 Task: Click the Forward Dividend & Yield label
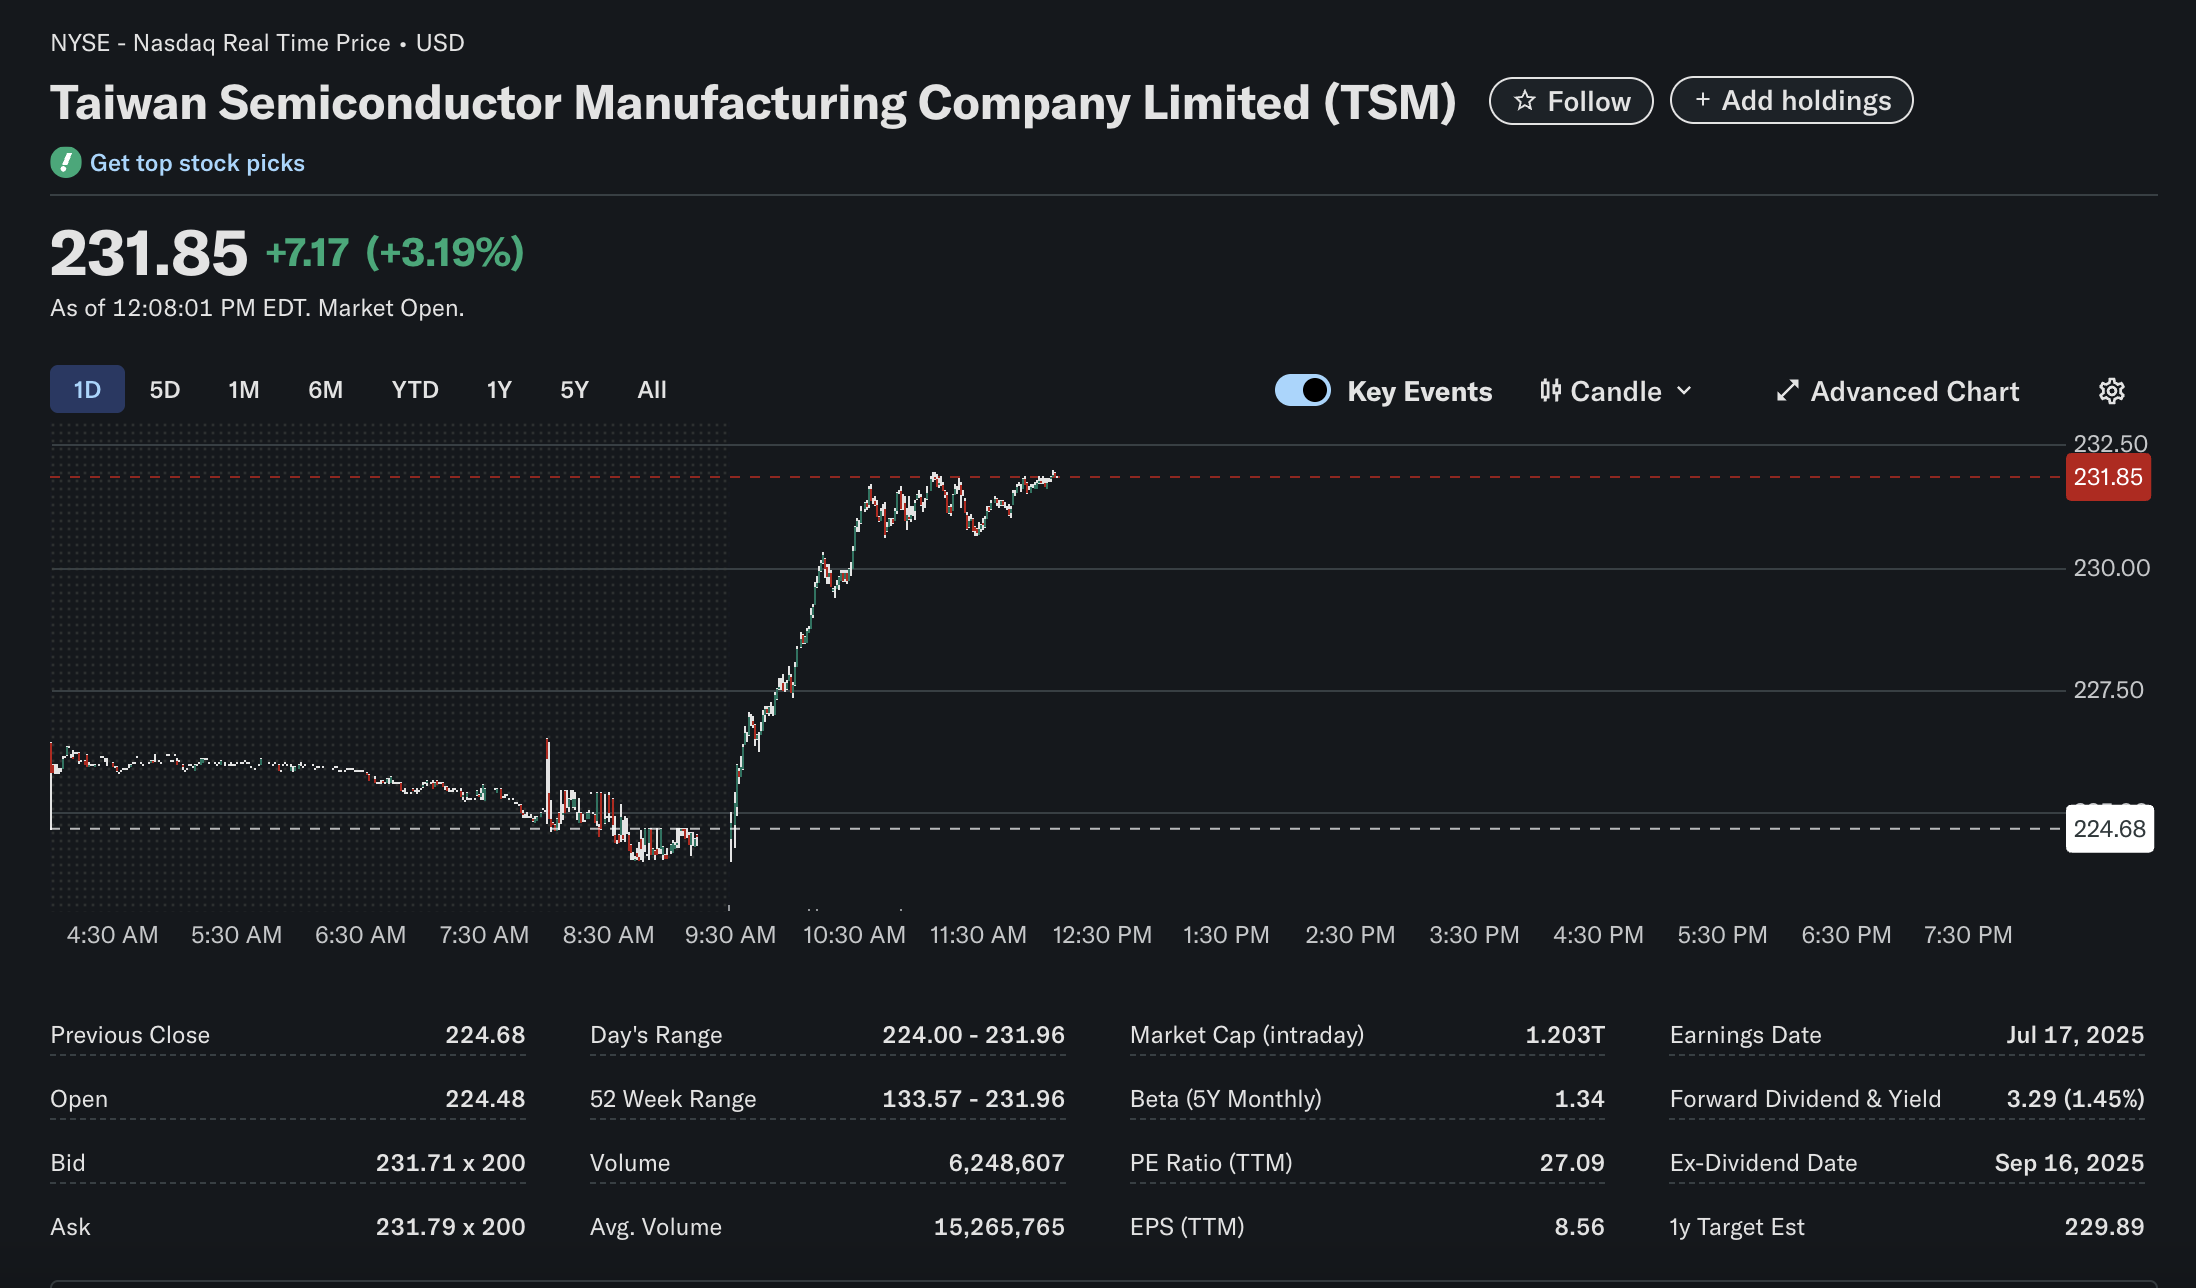point(1805,1099)
